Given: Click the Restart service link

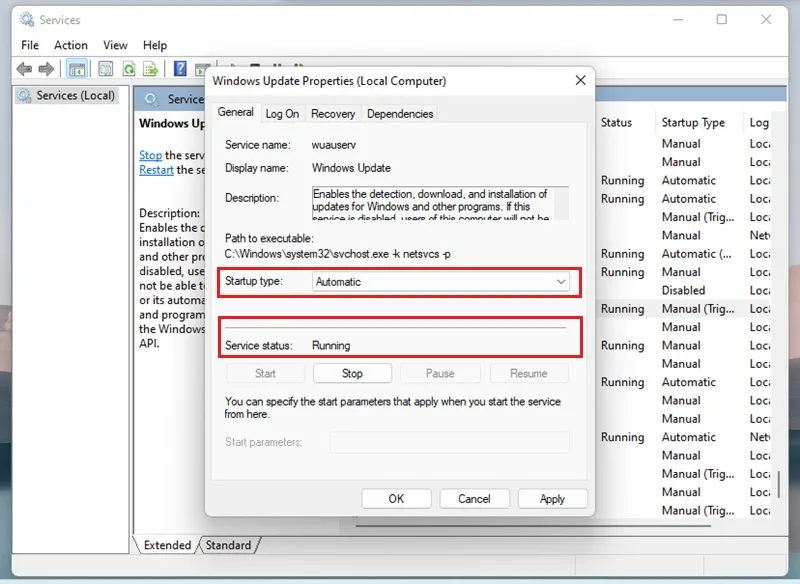Looking at the screenshot, I should click(156, 170).
